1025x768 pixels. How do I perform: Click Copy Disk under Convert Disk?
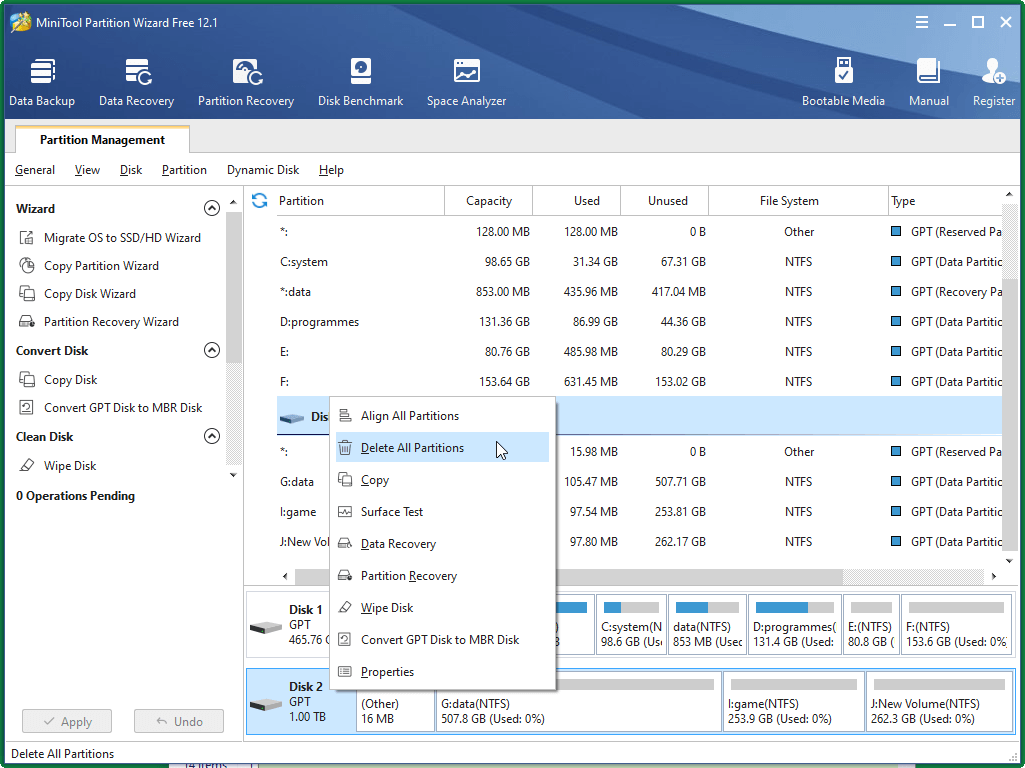pos(70,380)
